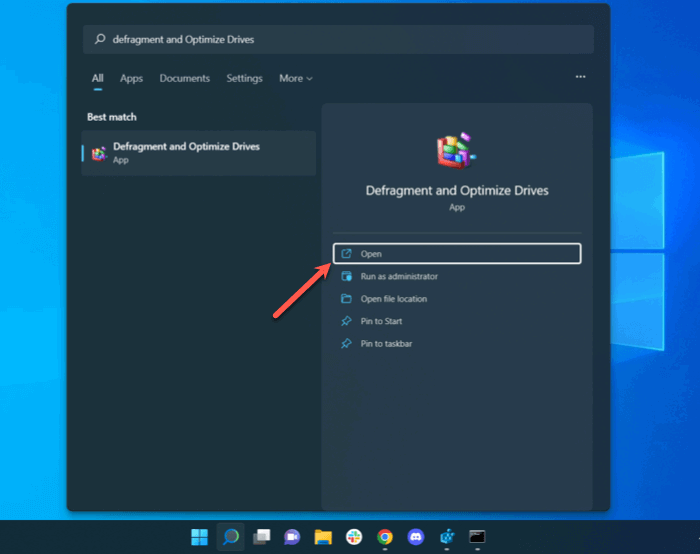This screenshot has width=700, height=554.
Task: Click the pin icon beside Pin to taskbar
Action: coord(346,343)
